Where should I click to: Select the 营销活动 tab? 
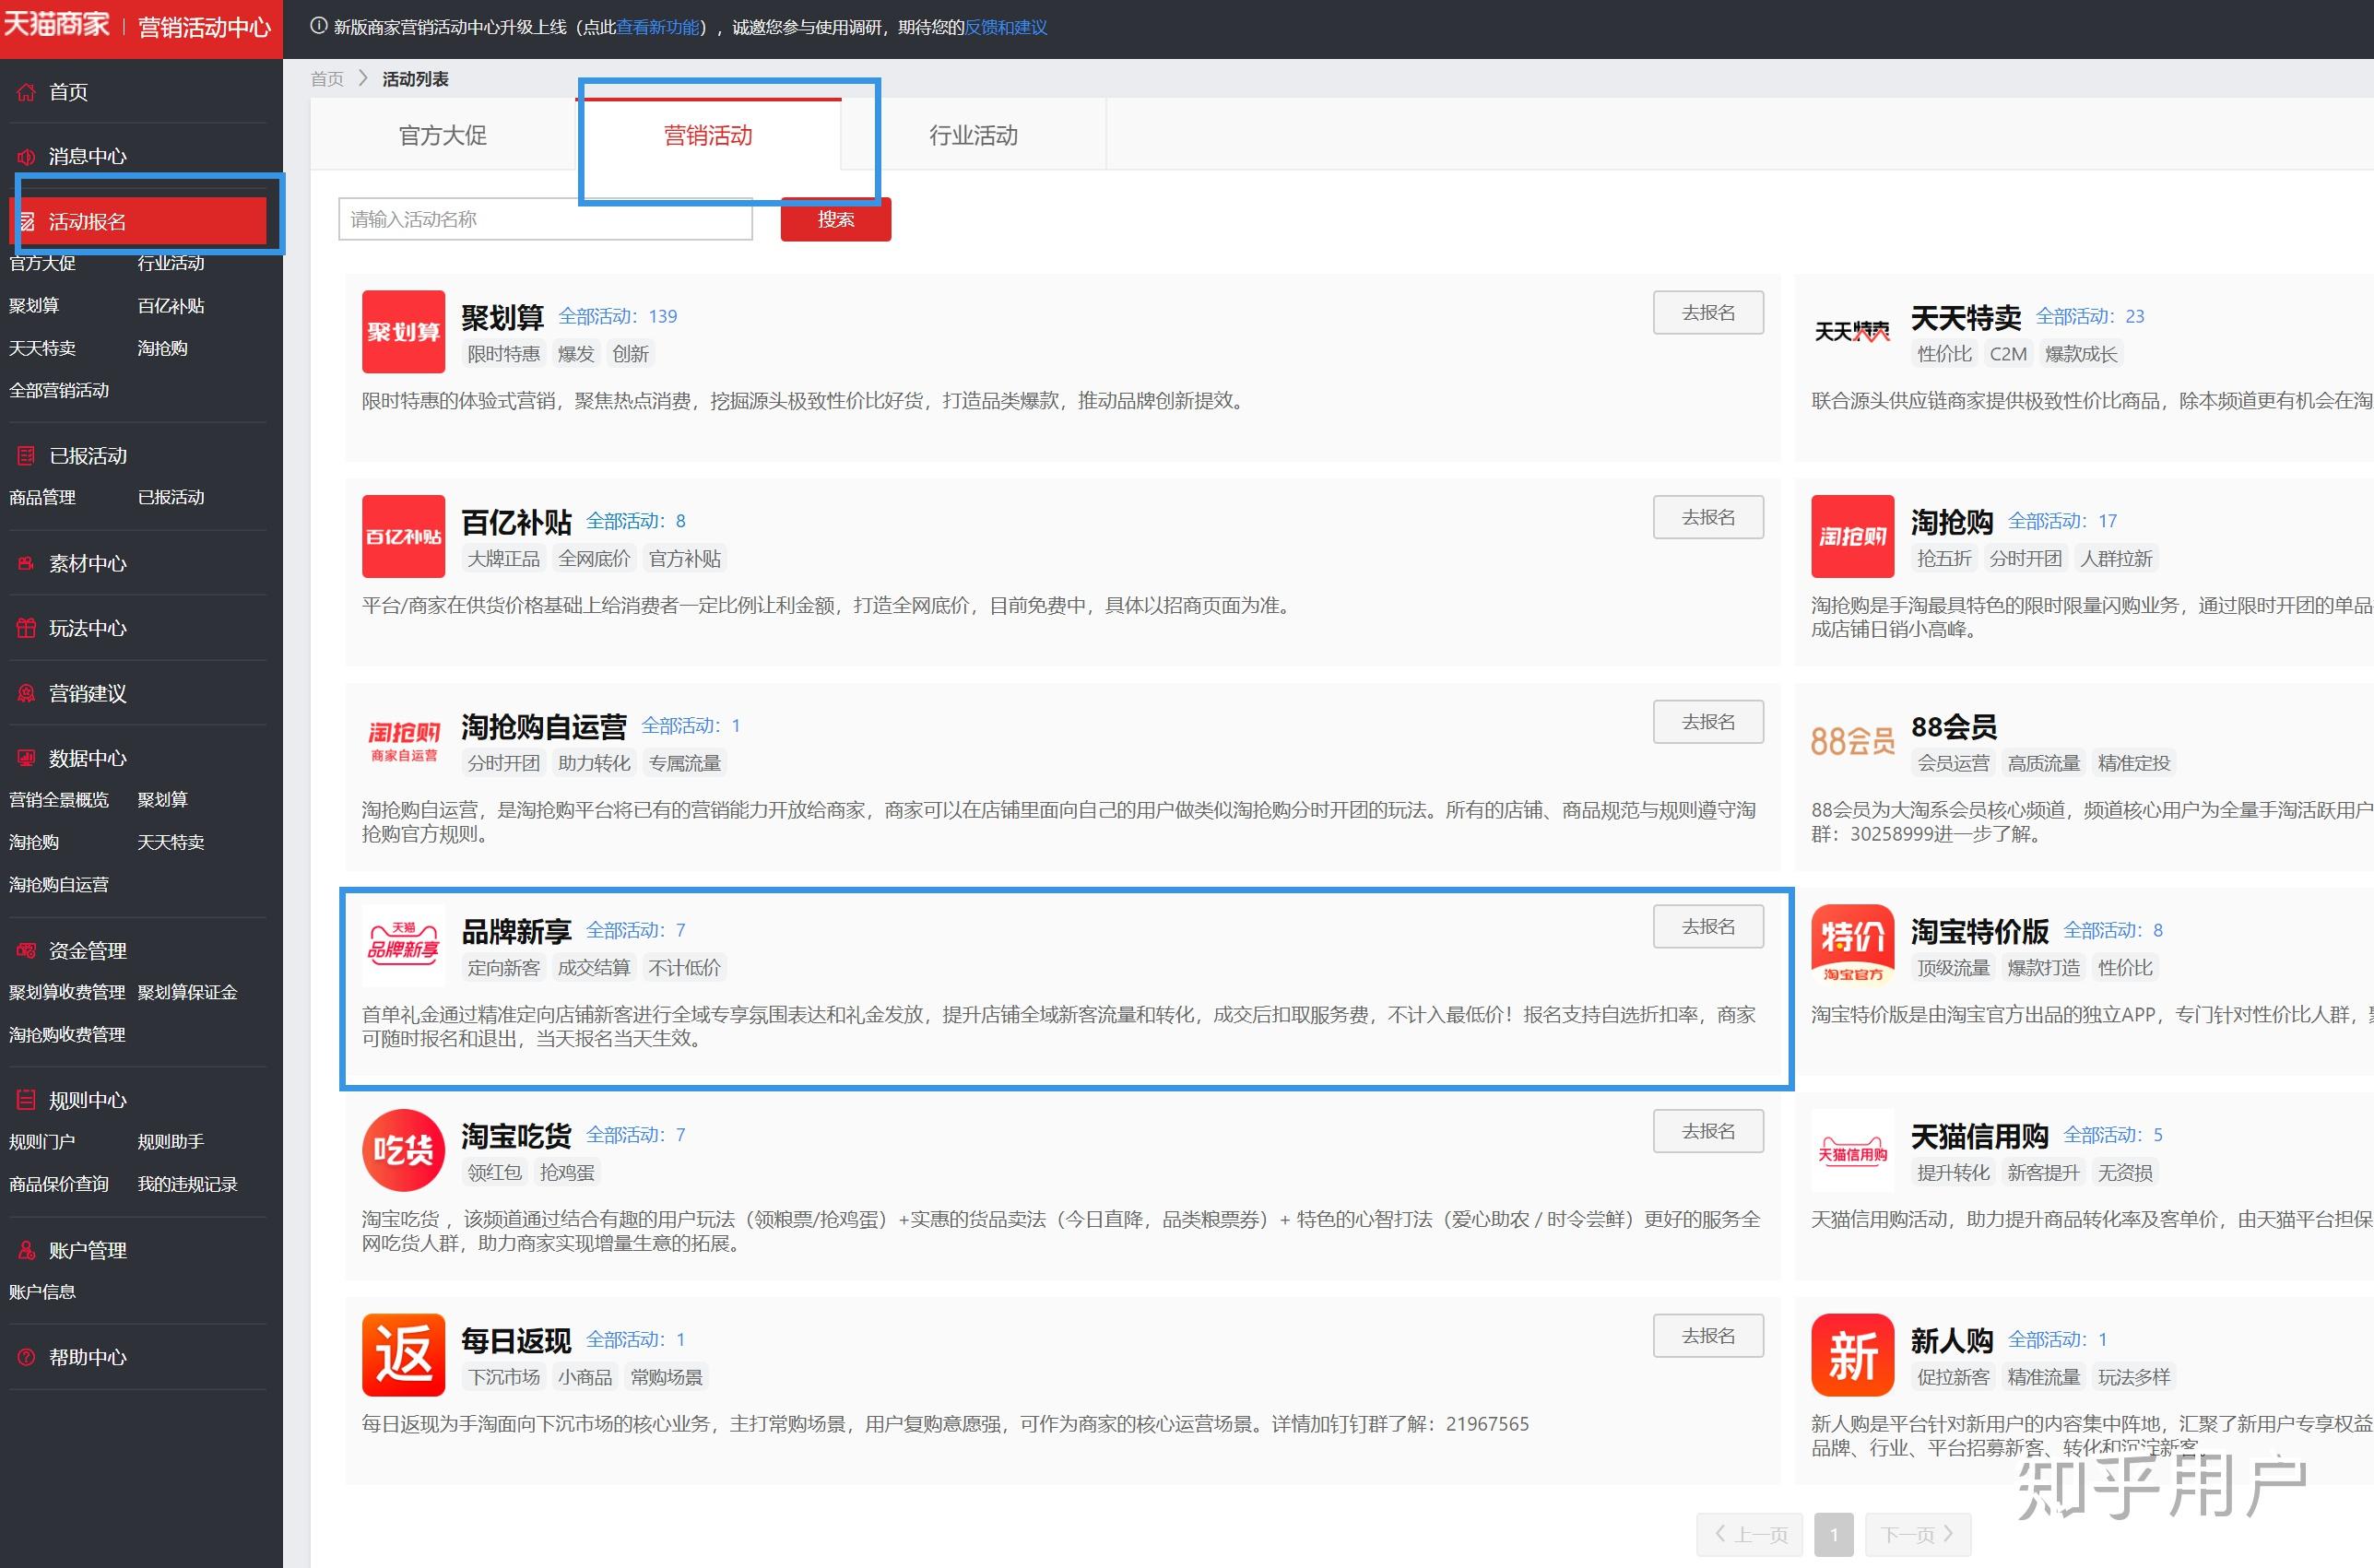click(708, 135)
